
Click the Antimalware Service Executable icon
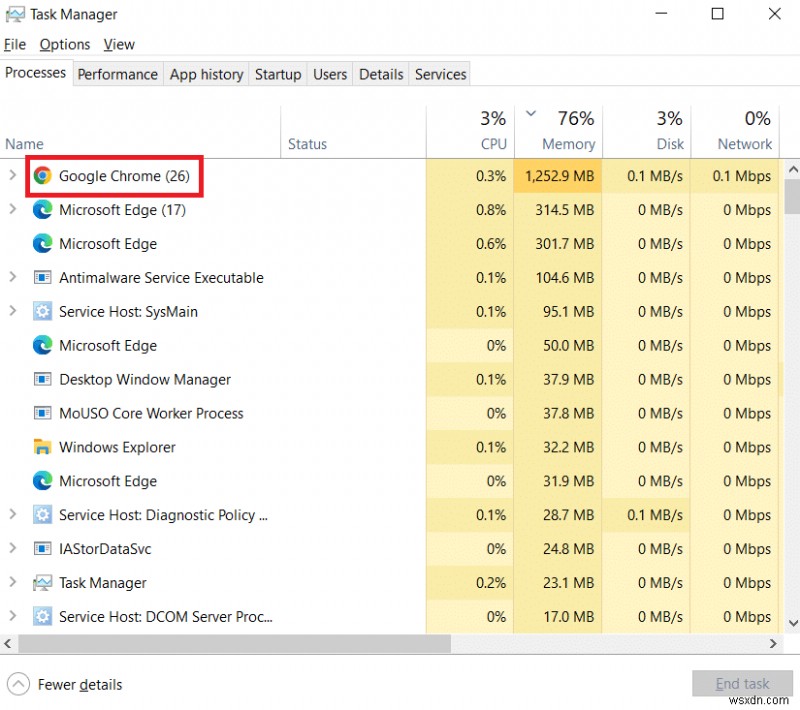coord(42,277)
